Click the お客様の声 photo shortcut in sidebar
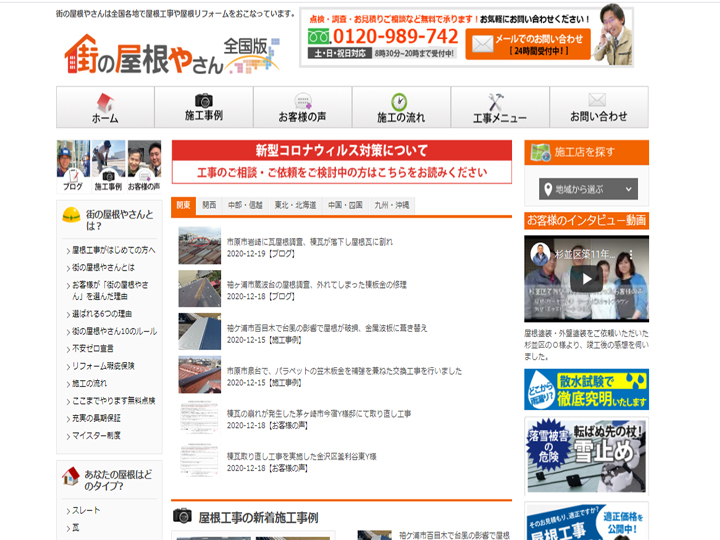The height and width of the screenshot is (540, 720). 144,166
